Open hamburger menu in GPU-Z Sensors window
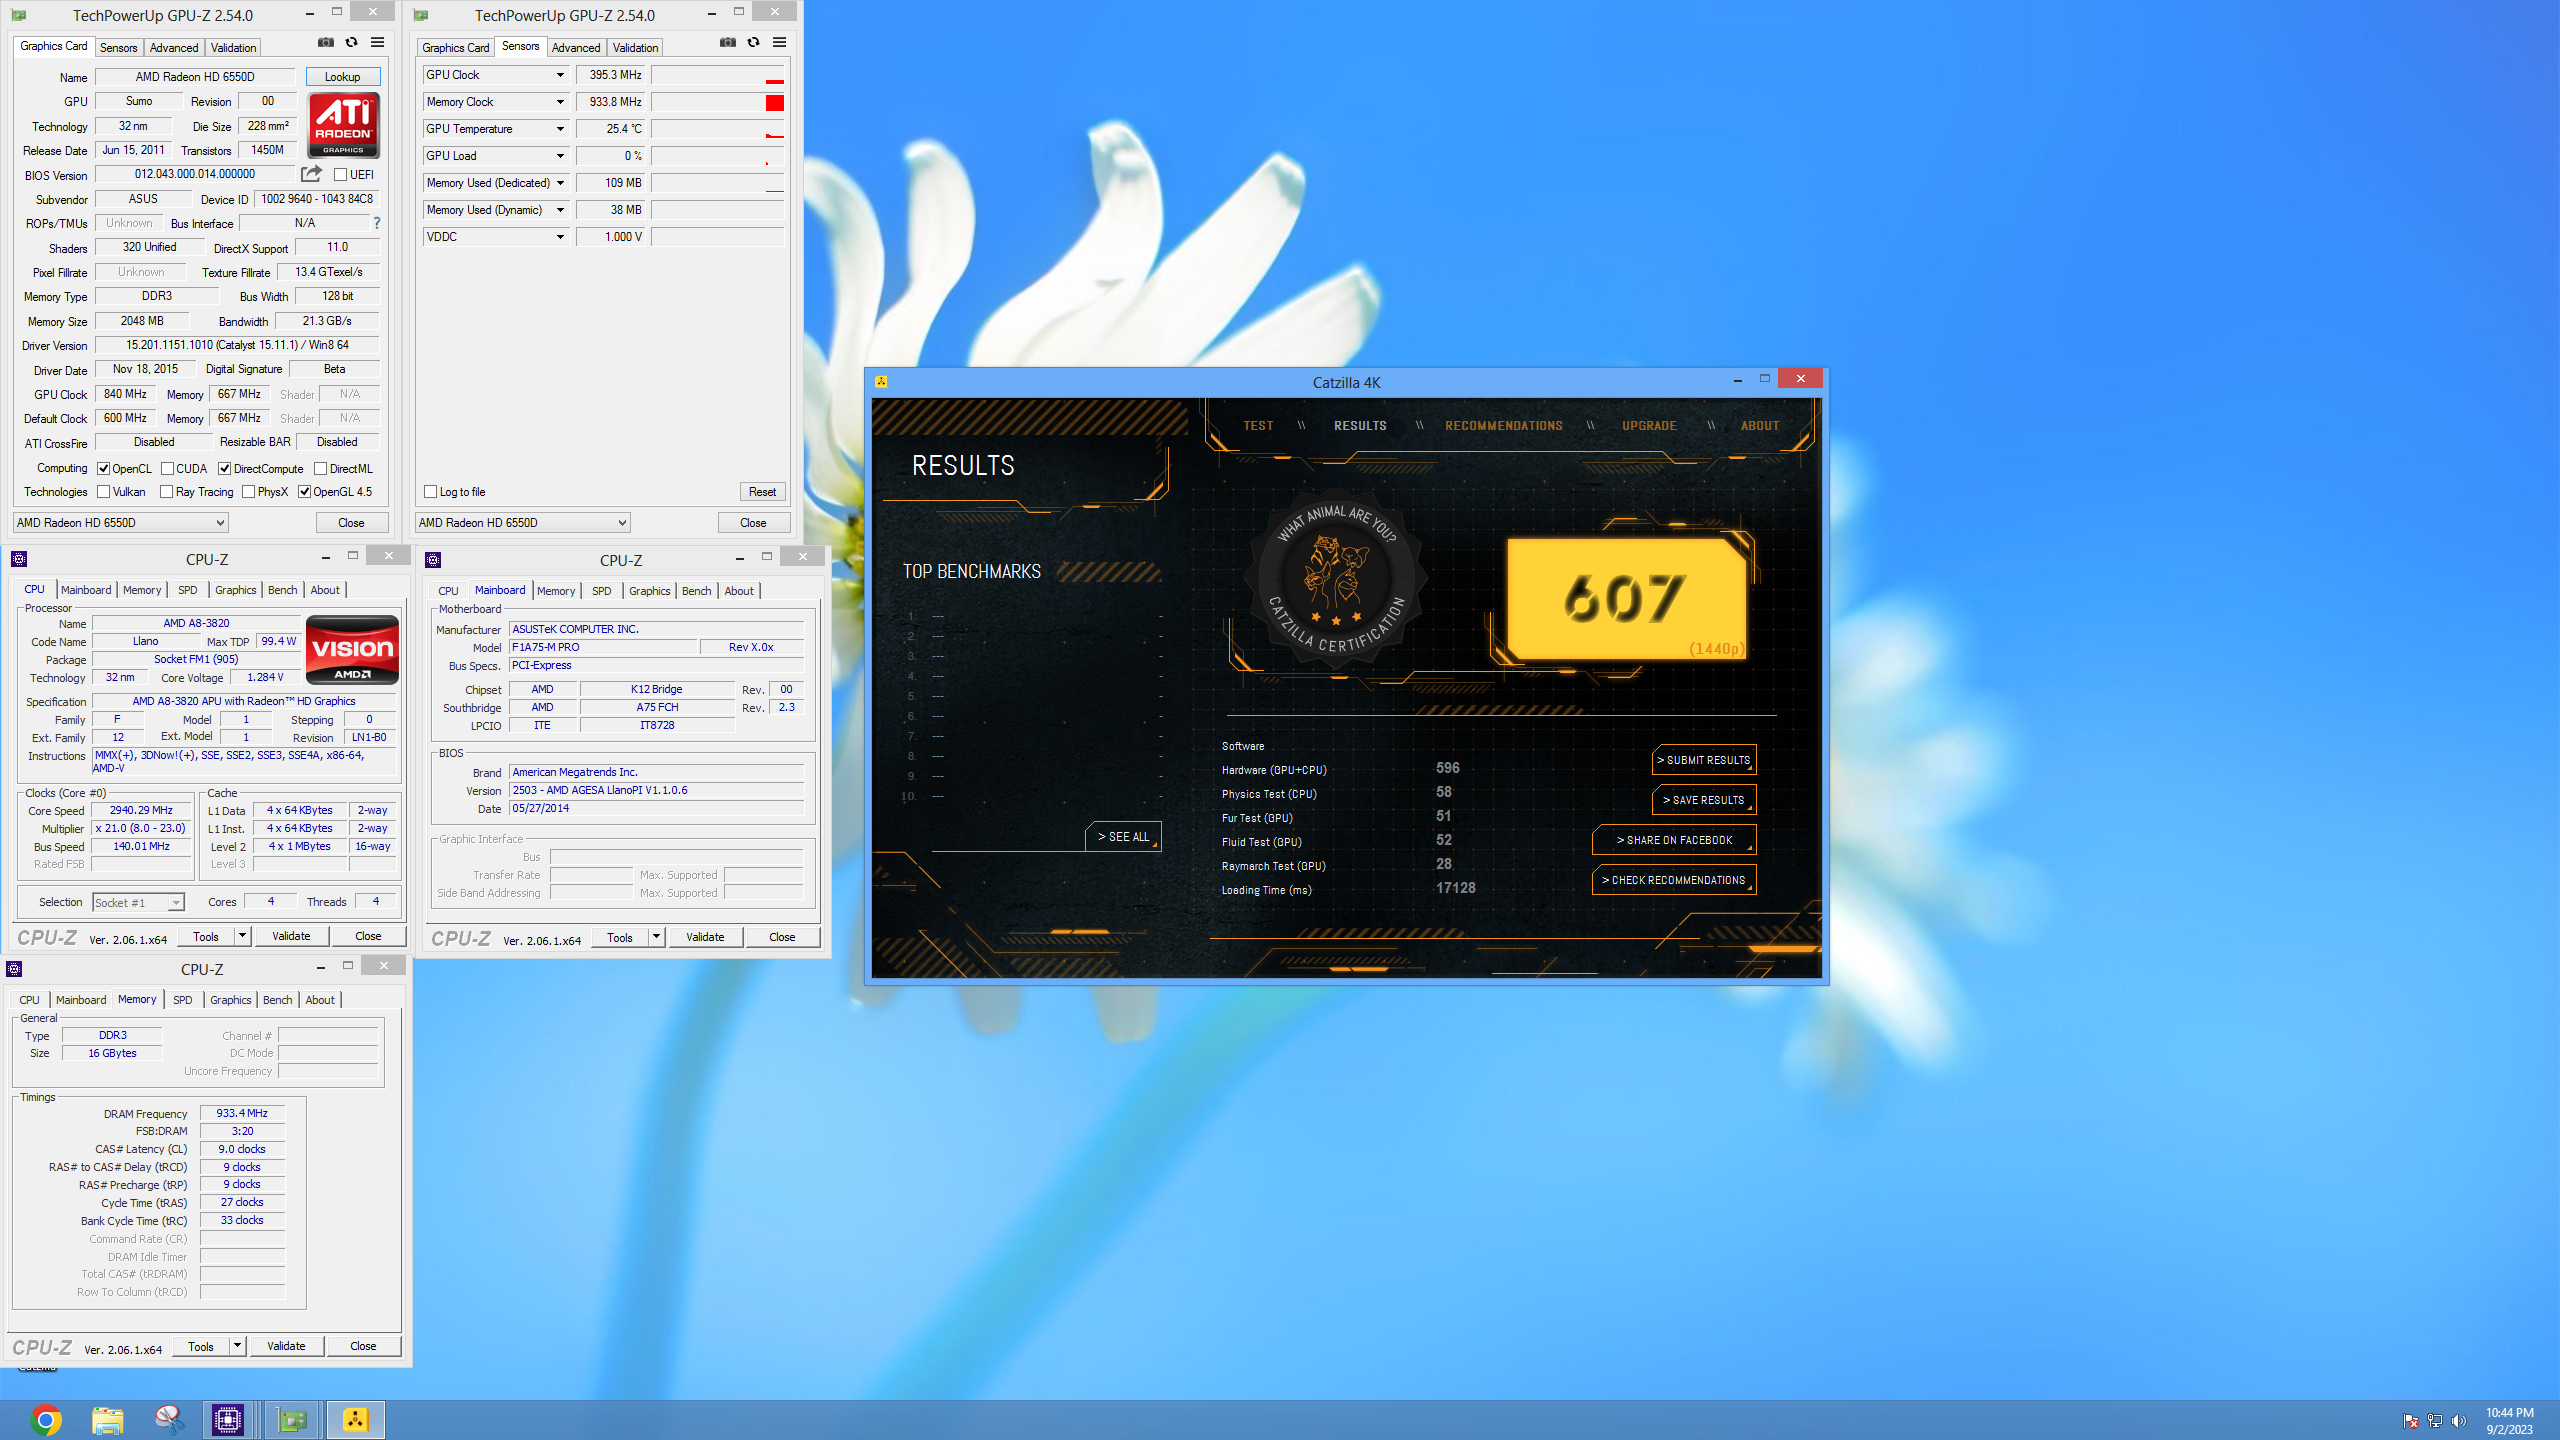 [780, 42]
